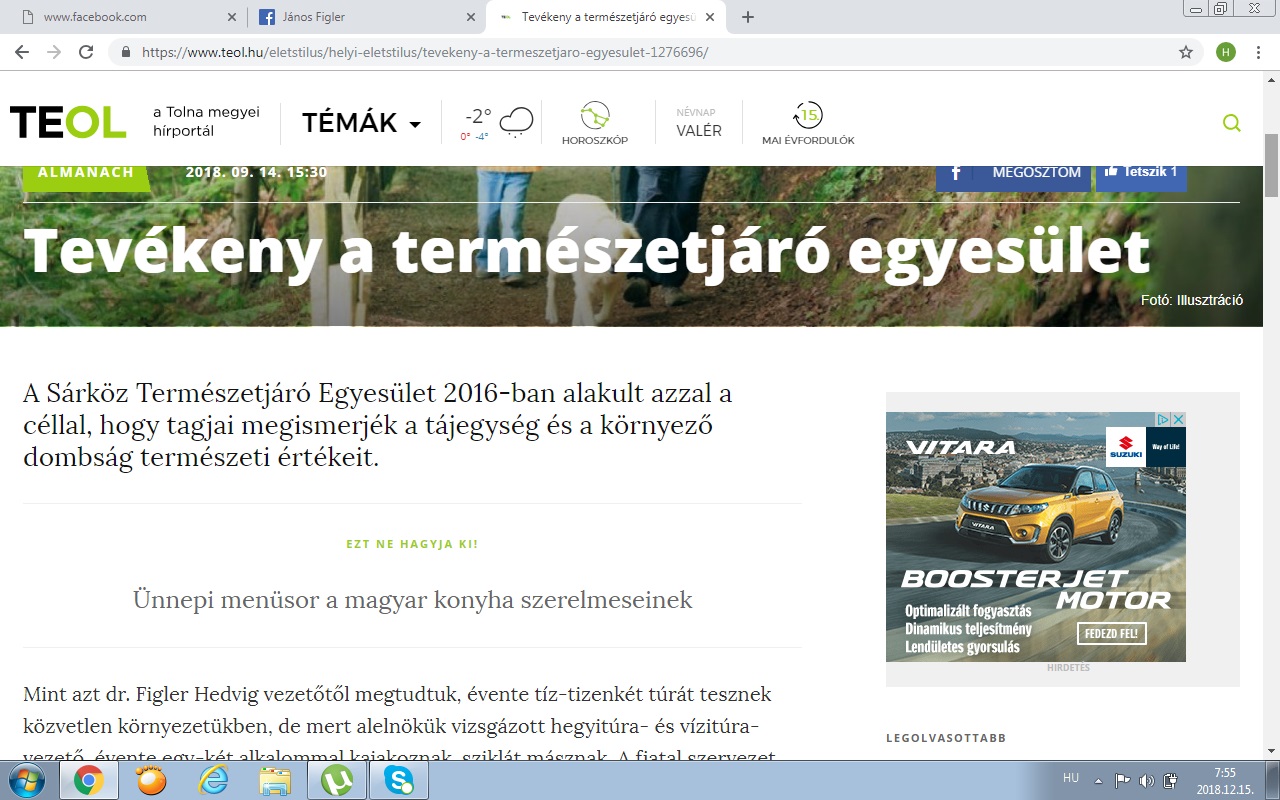1280x800 pixels.
Task: Click the Facebook MEGOSZTOM share button
Action: click(x=1012, y=172)
